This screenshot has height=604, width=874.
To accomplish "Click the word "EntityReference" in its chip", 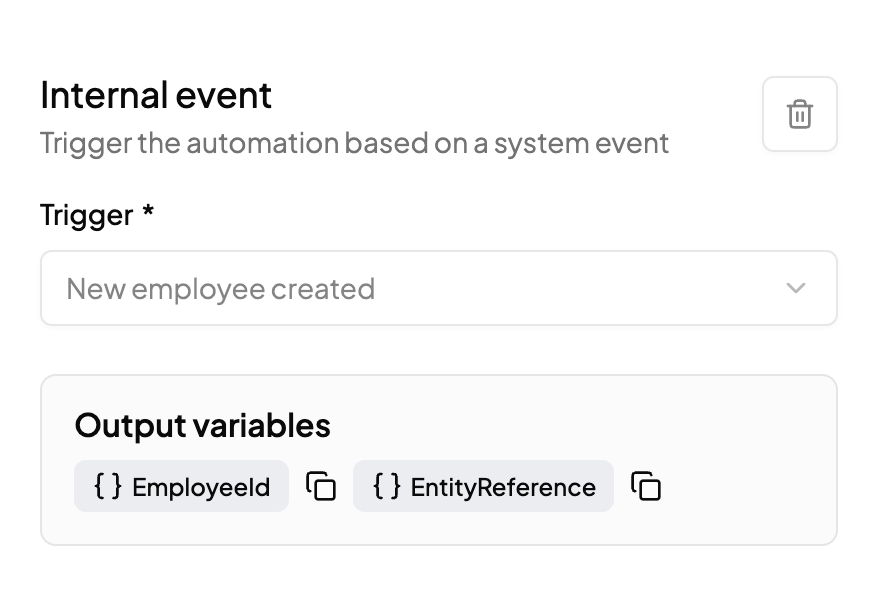I will tap(503, 488).
